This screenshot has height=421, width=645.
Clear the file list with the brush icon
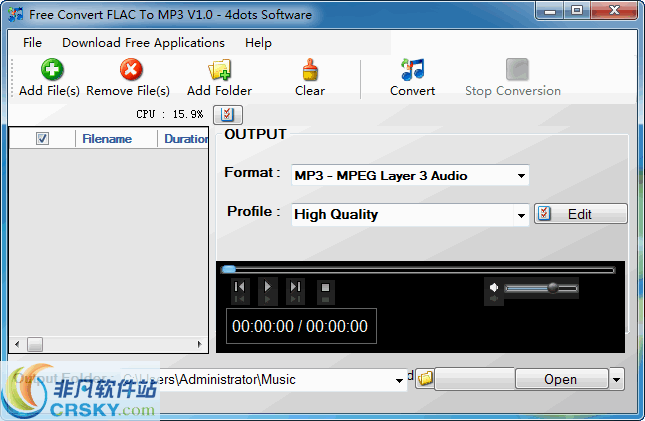click(x=310, y=69)
